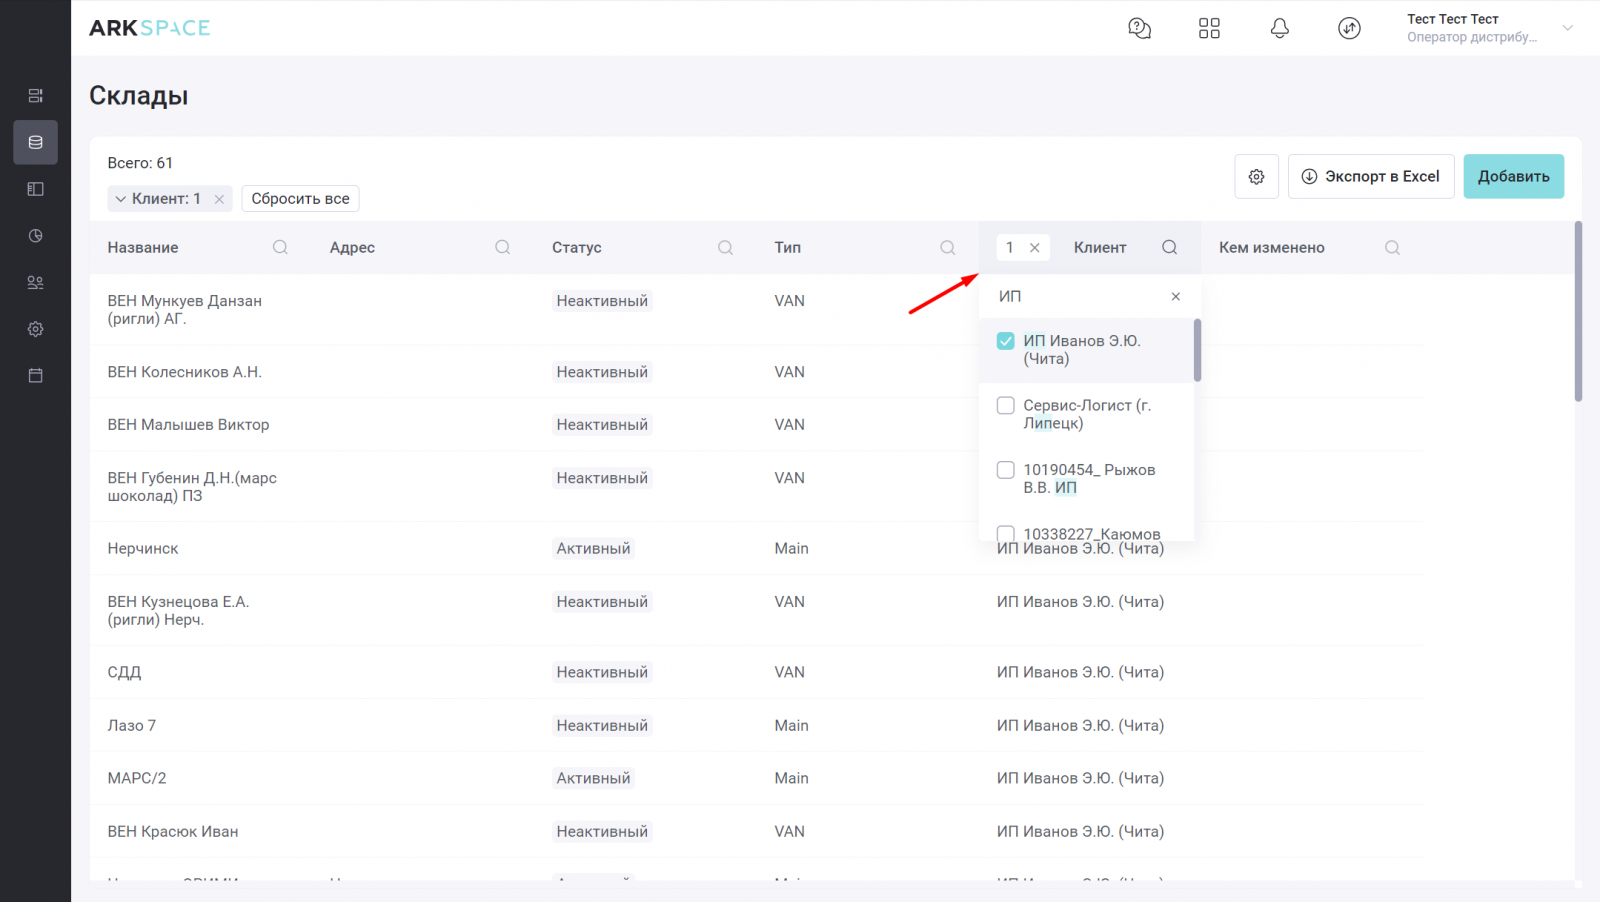Click Активный status in МАРС/2 row
Screen dimensions: 1600x902
pos(593,779)
